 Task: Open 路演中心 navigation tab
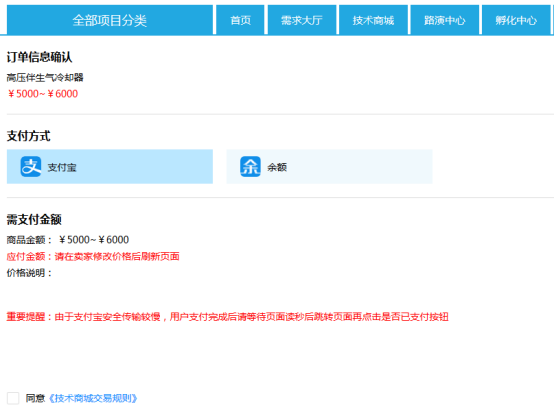[444, 20]
